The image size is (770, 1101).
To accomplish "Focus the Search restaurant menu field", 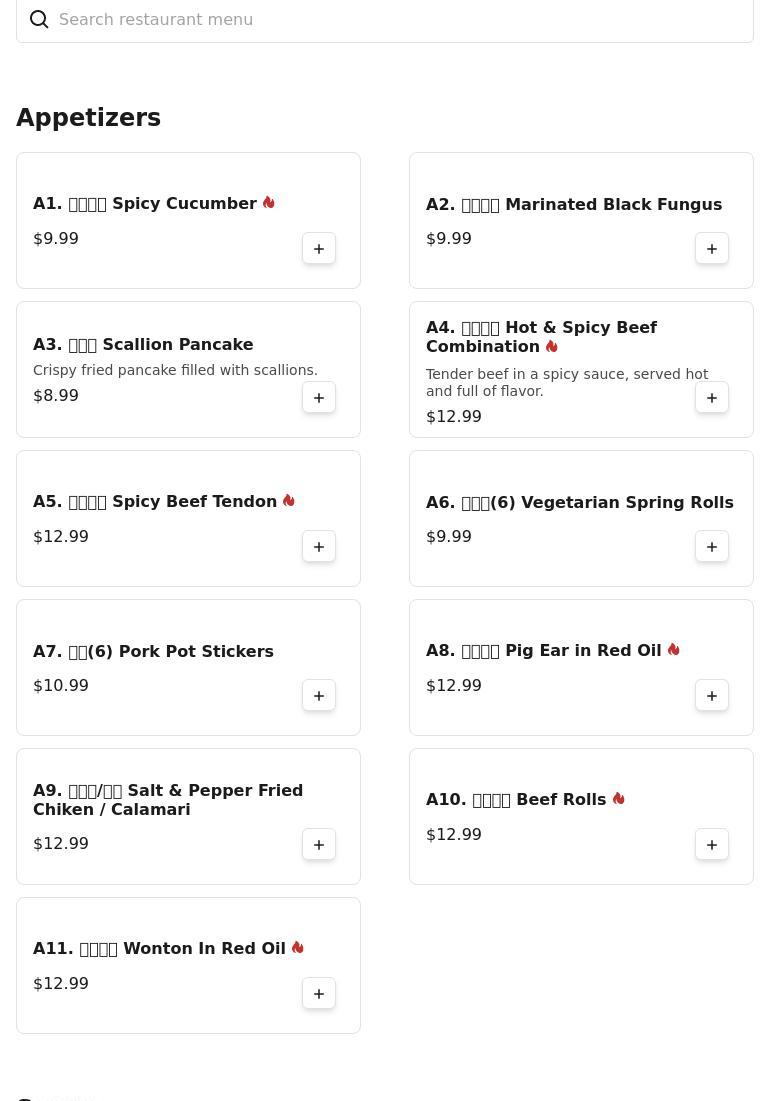I will [400, 20].
